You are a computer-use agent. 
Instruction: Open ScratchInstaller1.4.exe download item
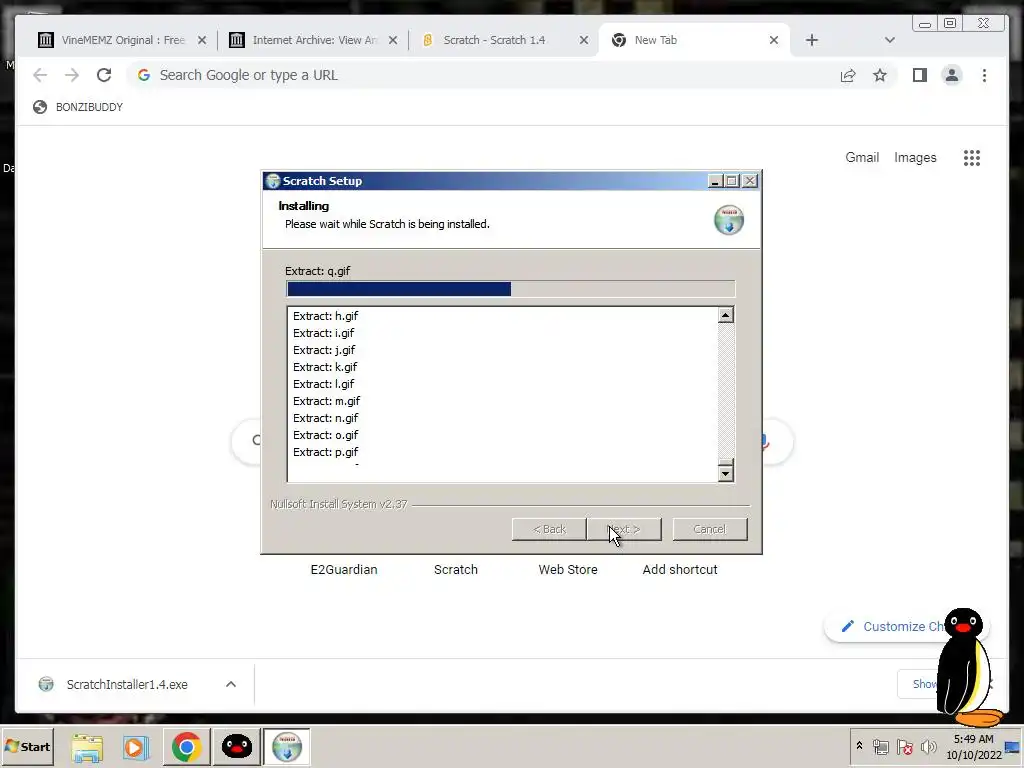point(127,684)
